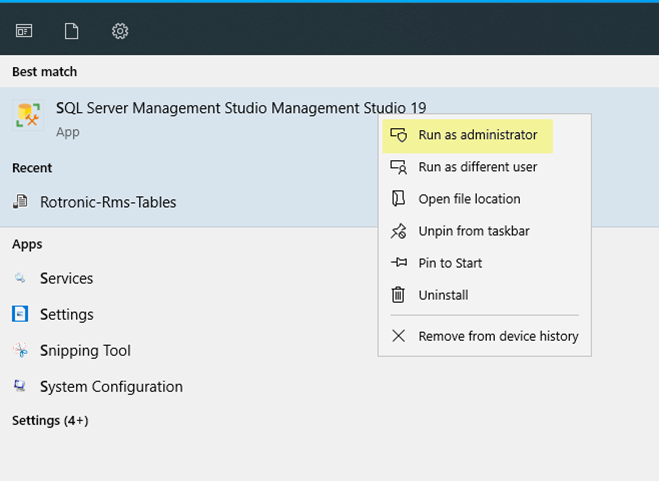
Task: Click the pin icon beside Pin to Start
Action: 399,262
